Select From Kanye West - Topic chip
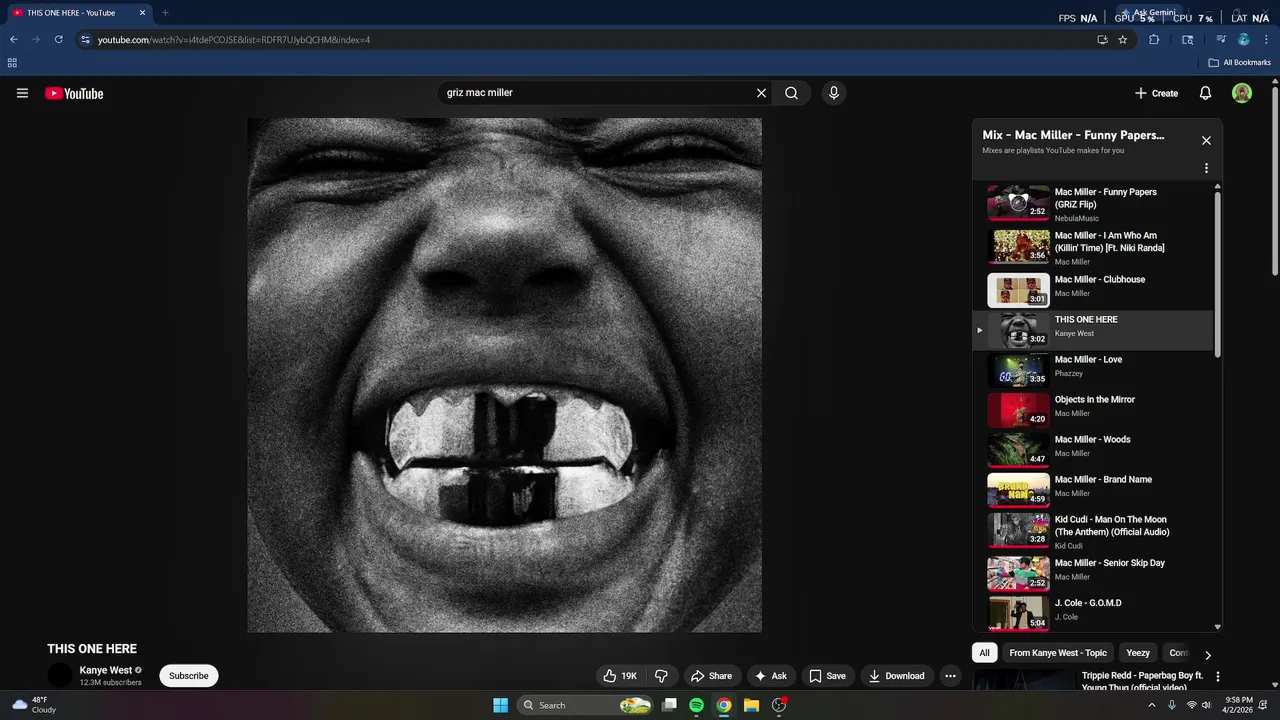The width and height of the screenshot is (1280, 720). [1058, 653]
